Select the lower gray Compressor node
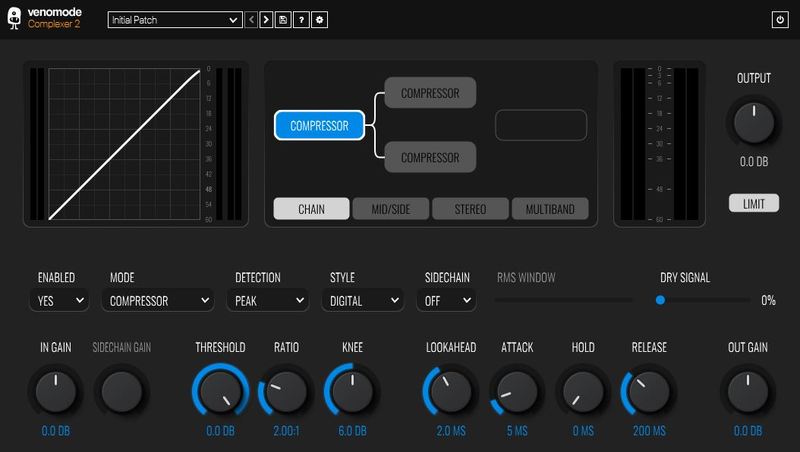Image resolution: width=800 pixels, height=452 pixels. (430, 158)
